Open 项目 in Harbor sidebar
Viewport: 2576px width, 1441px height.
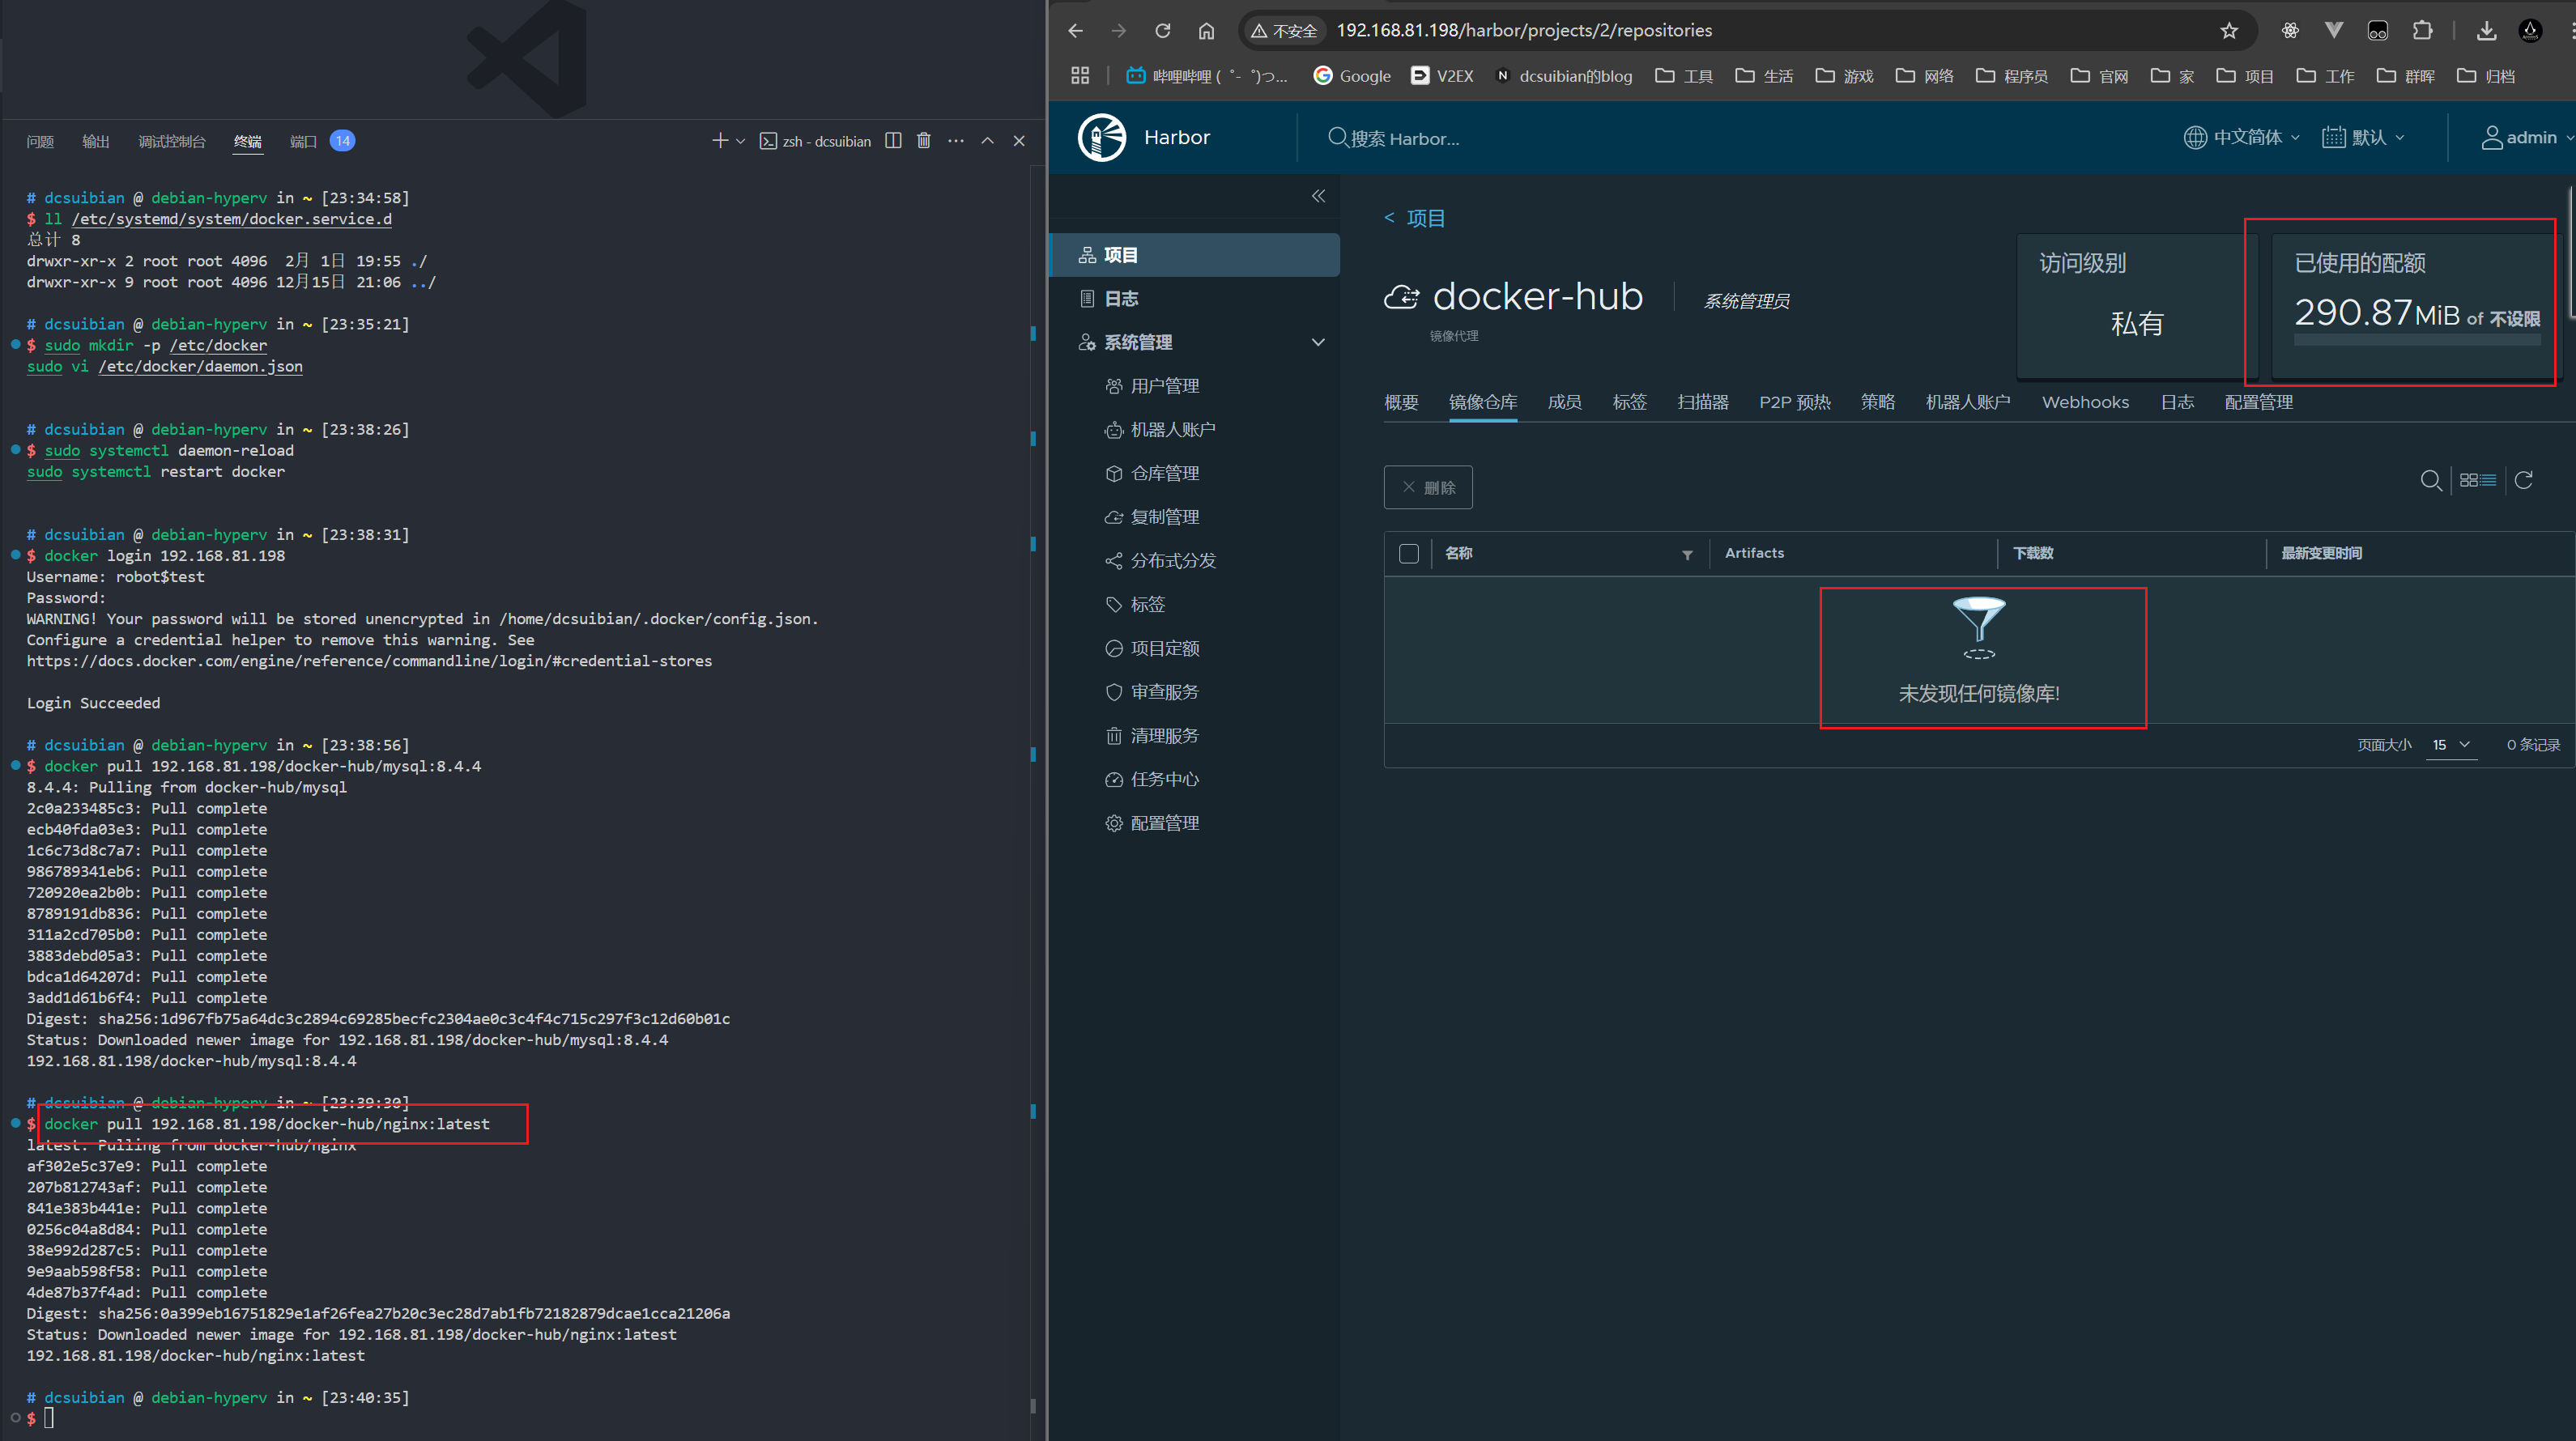tap(1195, 255)
